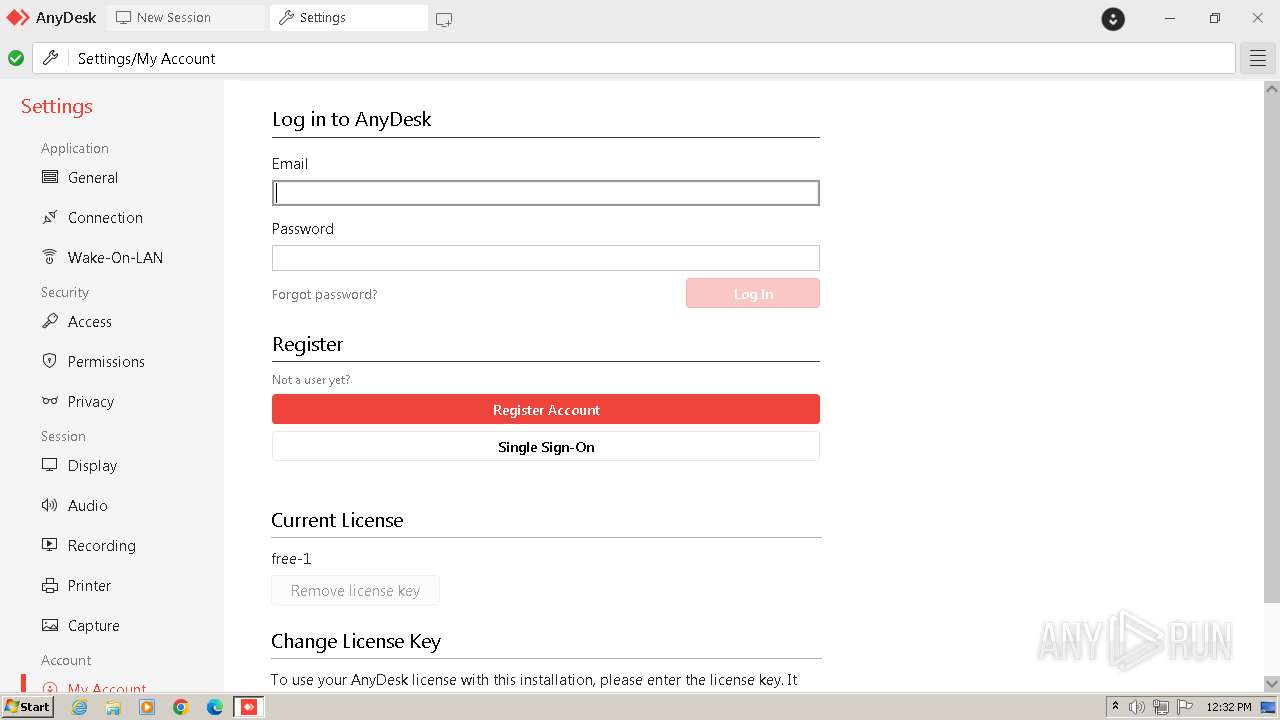Viewport: 1280px width, 720px height.
Task: Launch Google Chrome from taskbar
Action: coord(181,707)
